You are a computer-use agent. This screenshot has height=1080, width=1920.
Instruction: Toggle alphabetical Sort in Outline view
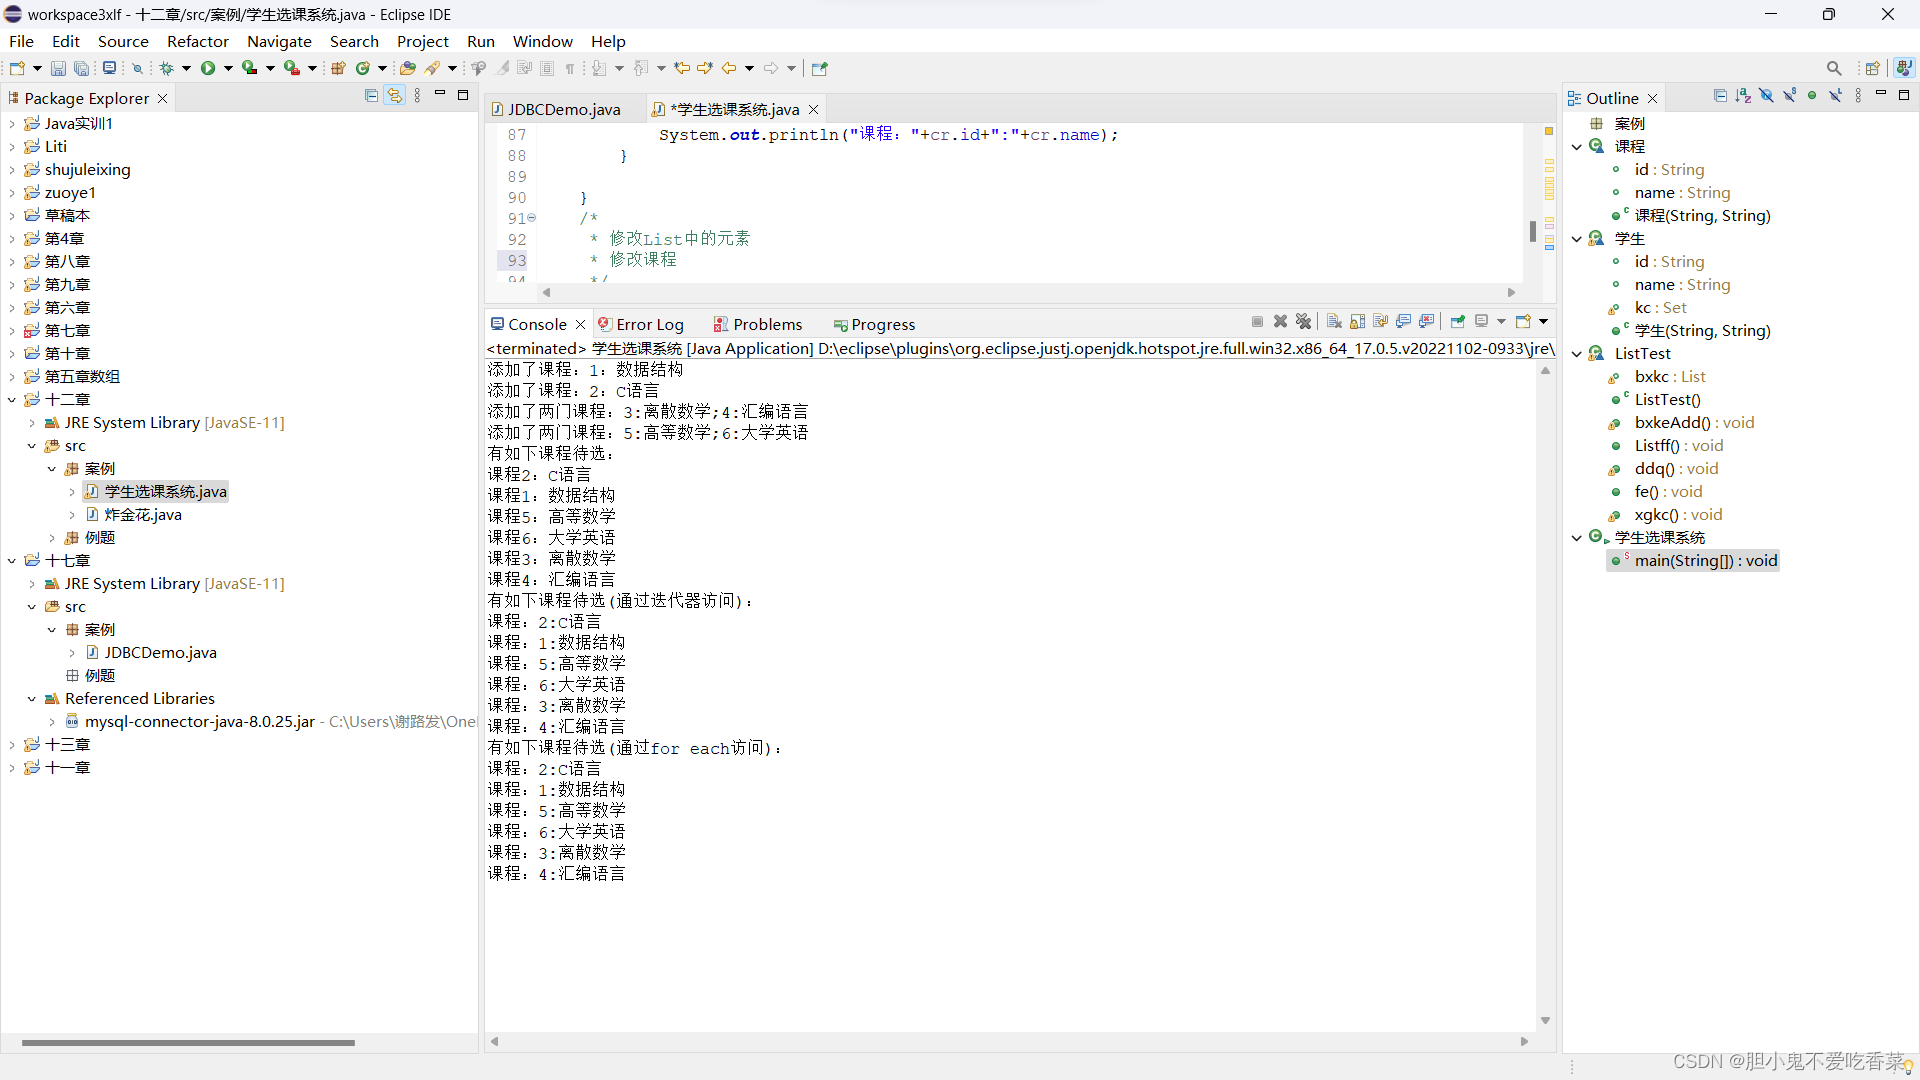[1743, 96]
